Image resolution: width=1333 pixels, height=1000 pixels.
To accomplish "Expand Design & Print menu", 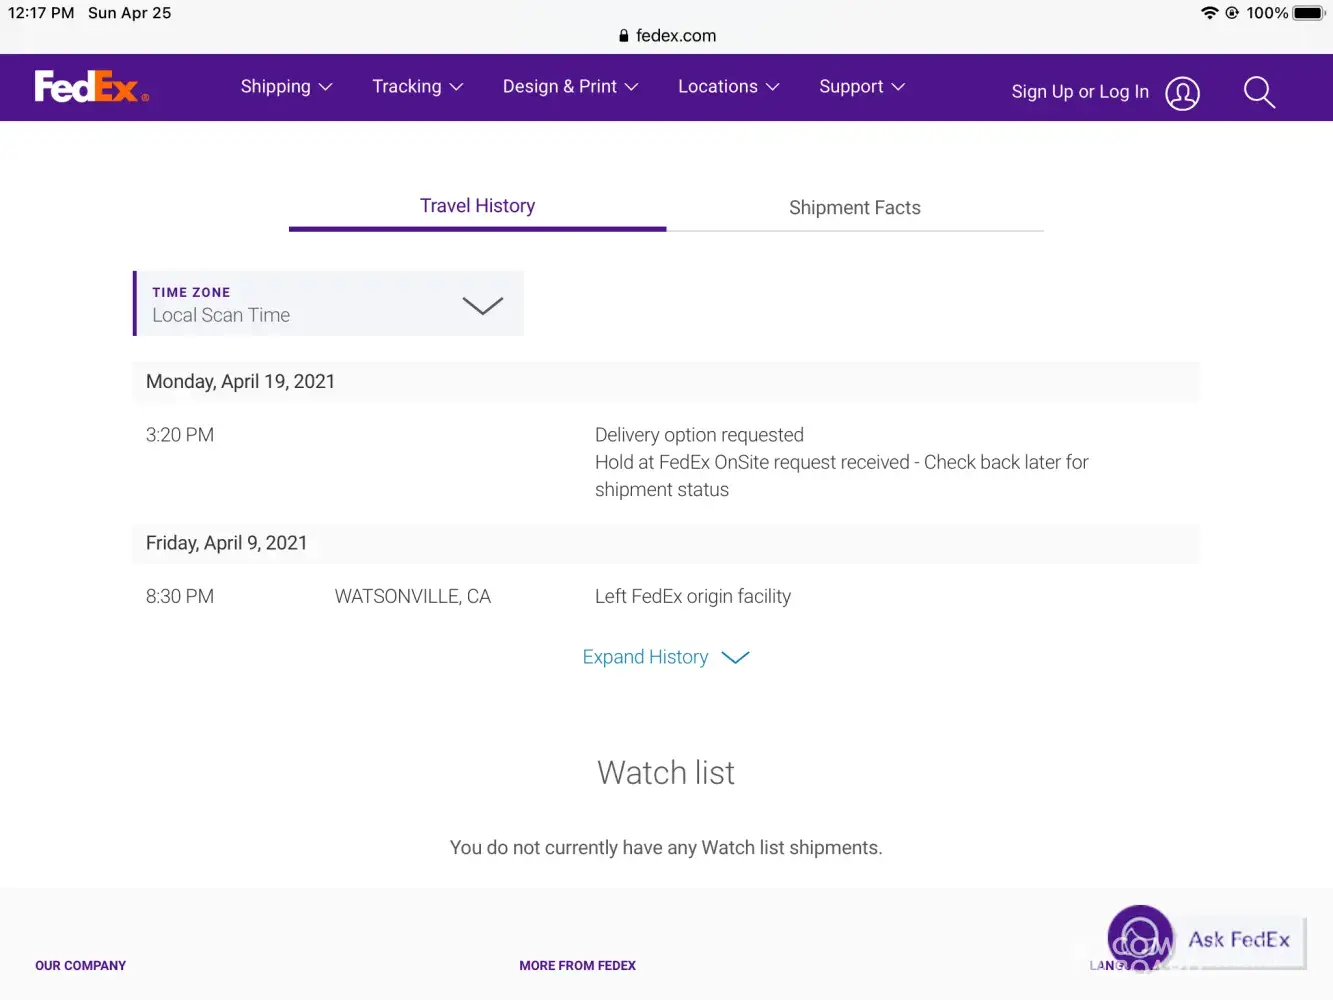I will click(570, 87).
